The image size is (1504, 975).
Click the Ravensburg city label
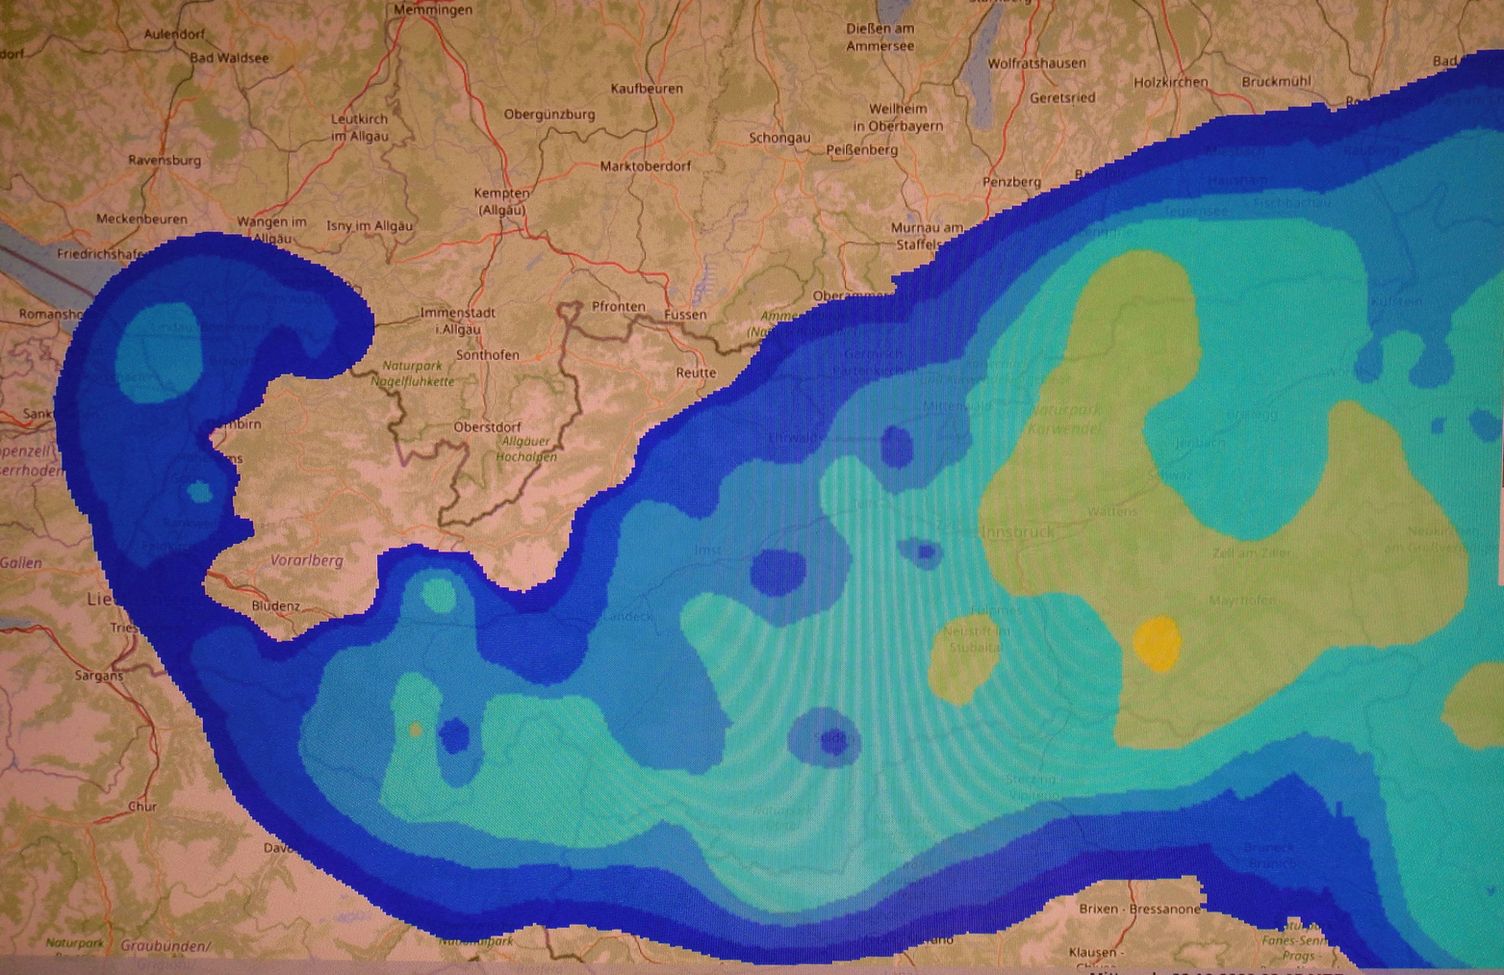(x=164, y=160)
